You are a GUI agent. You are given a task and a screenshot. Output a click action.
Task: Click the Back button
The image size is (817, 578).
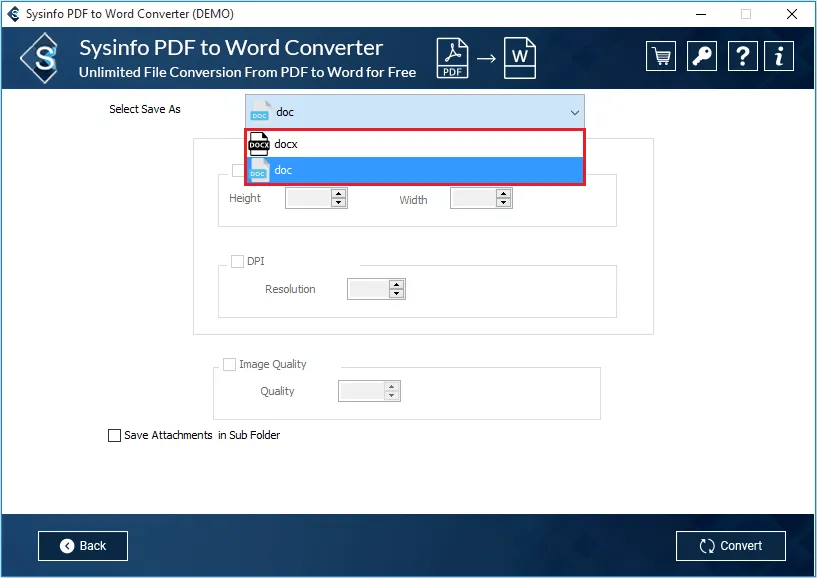(x=83, y=546)
